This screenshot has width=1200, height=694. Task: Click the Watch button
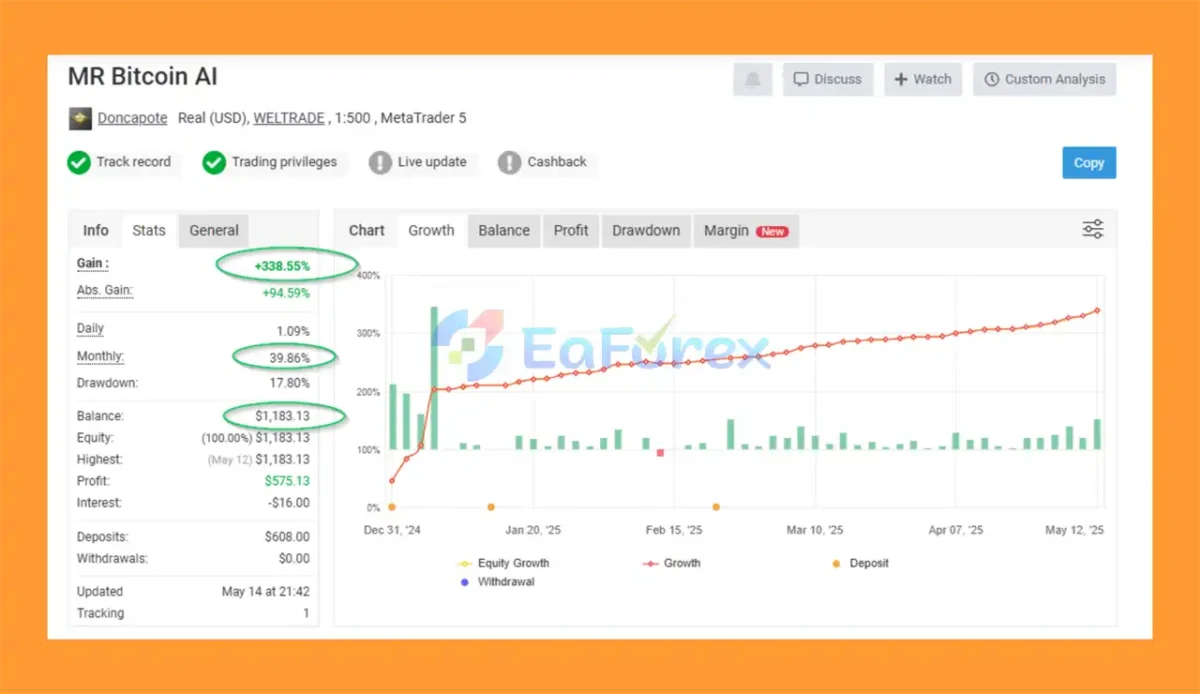(922, 79)
